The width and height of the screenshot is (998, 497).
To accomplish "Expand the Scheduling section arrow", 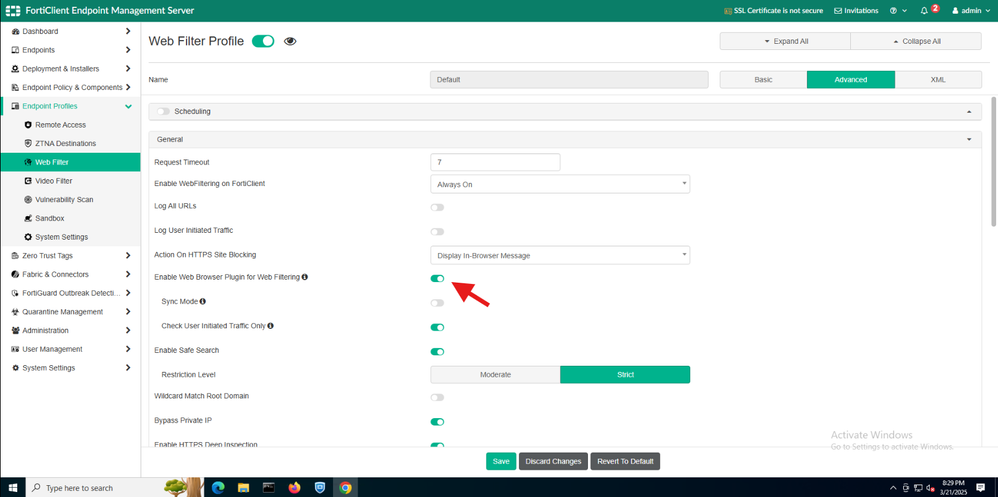I will [969, 111].
